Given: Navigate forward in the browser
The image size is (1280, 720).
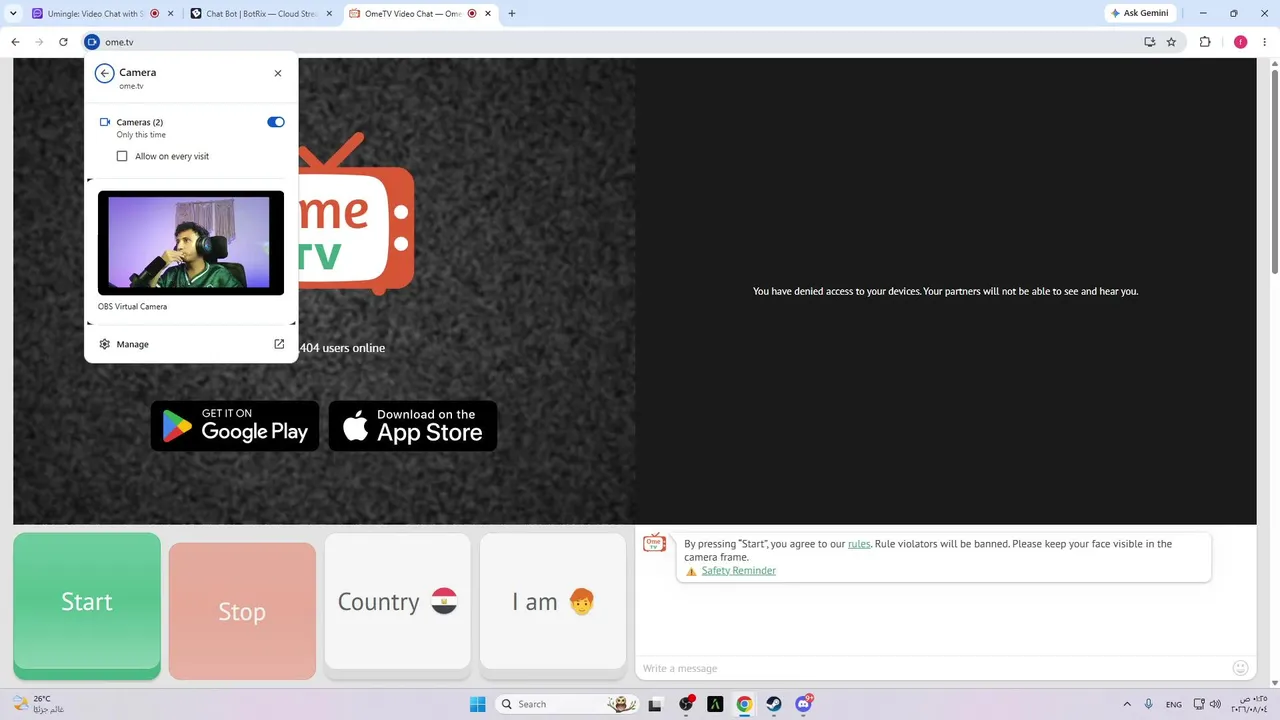Looking at the screenshot, I should click(x=39, y=42).
